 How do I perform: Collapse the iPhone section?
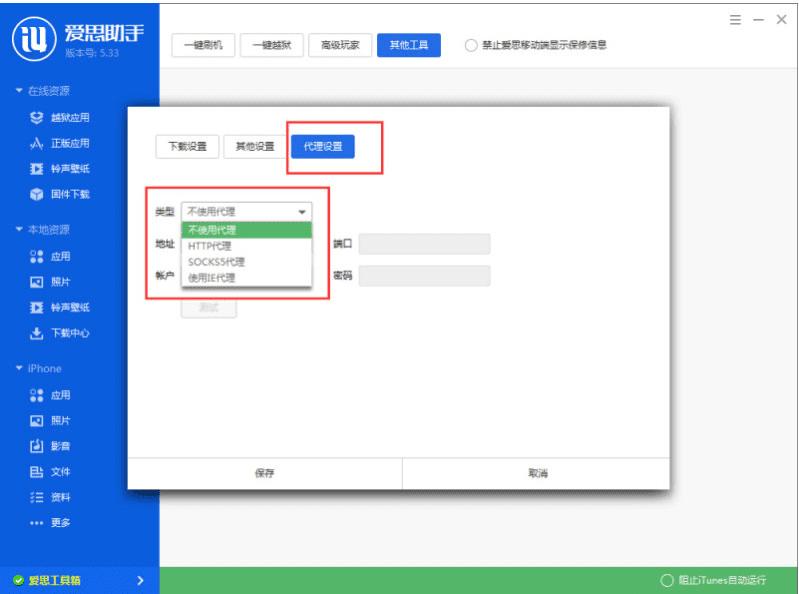pyautogui.click(x=19, y=368)
